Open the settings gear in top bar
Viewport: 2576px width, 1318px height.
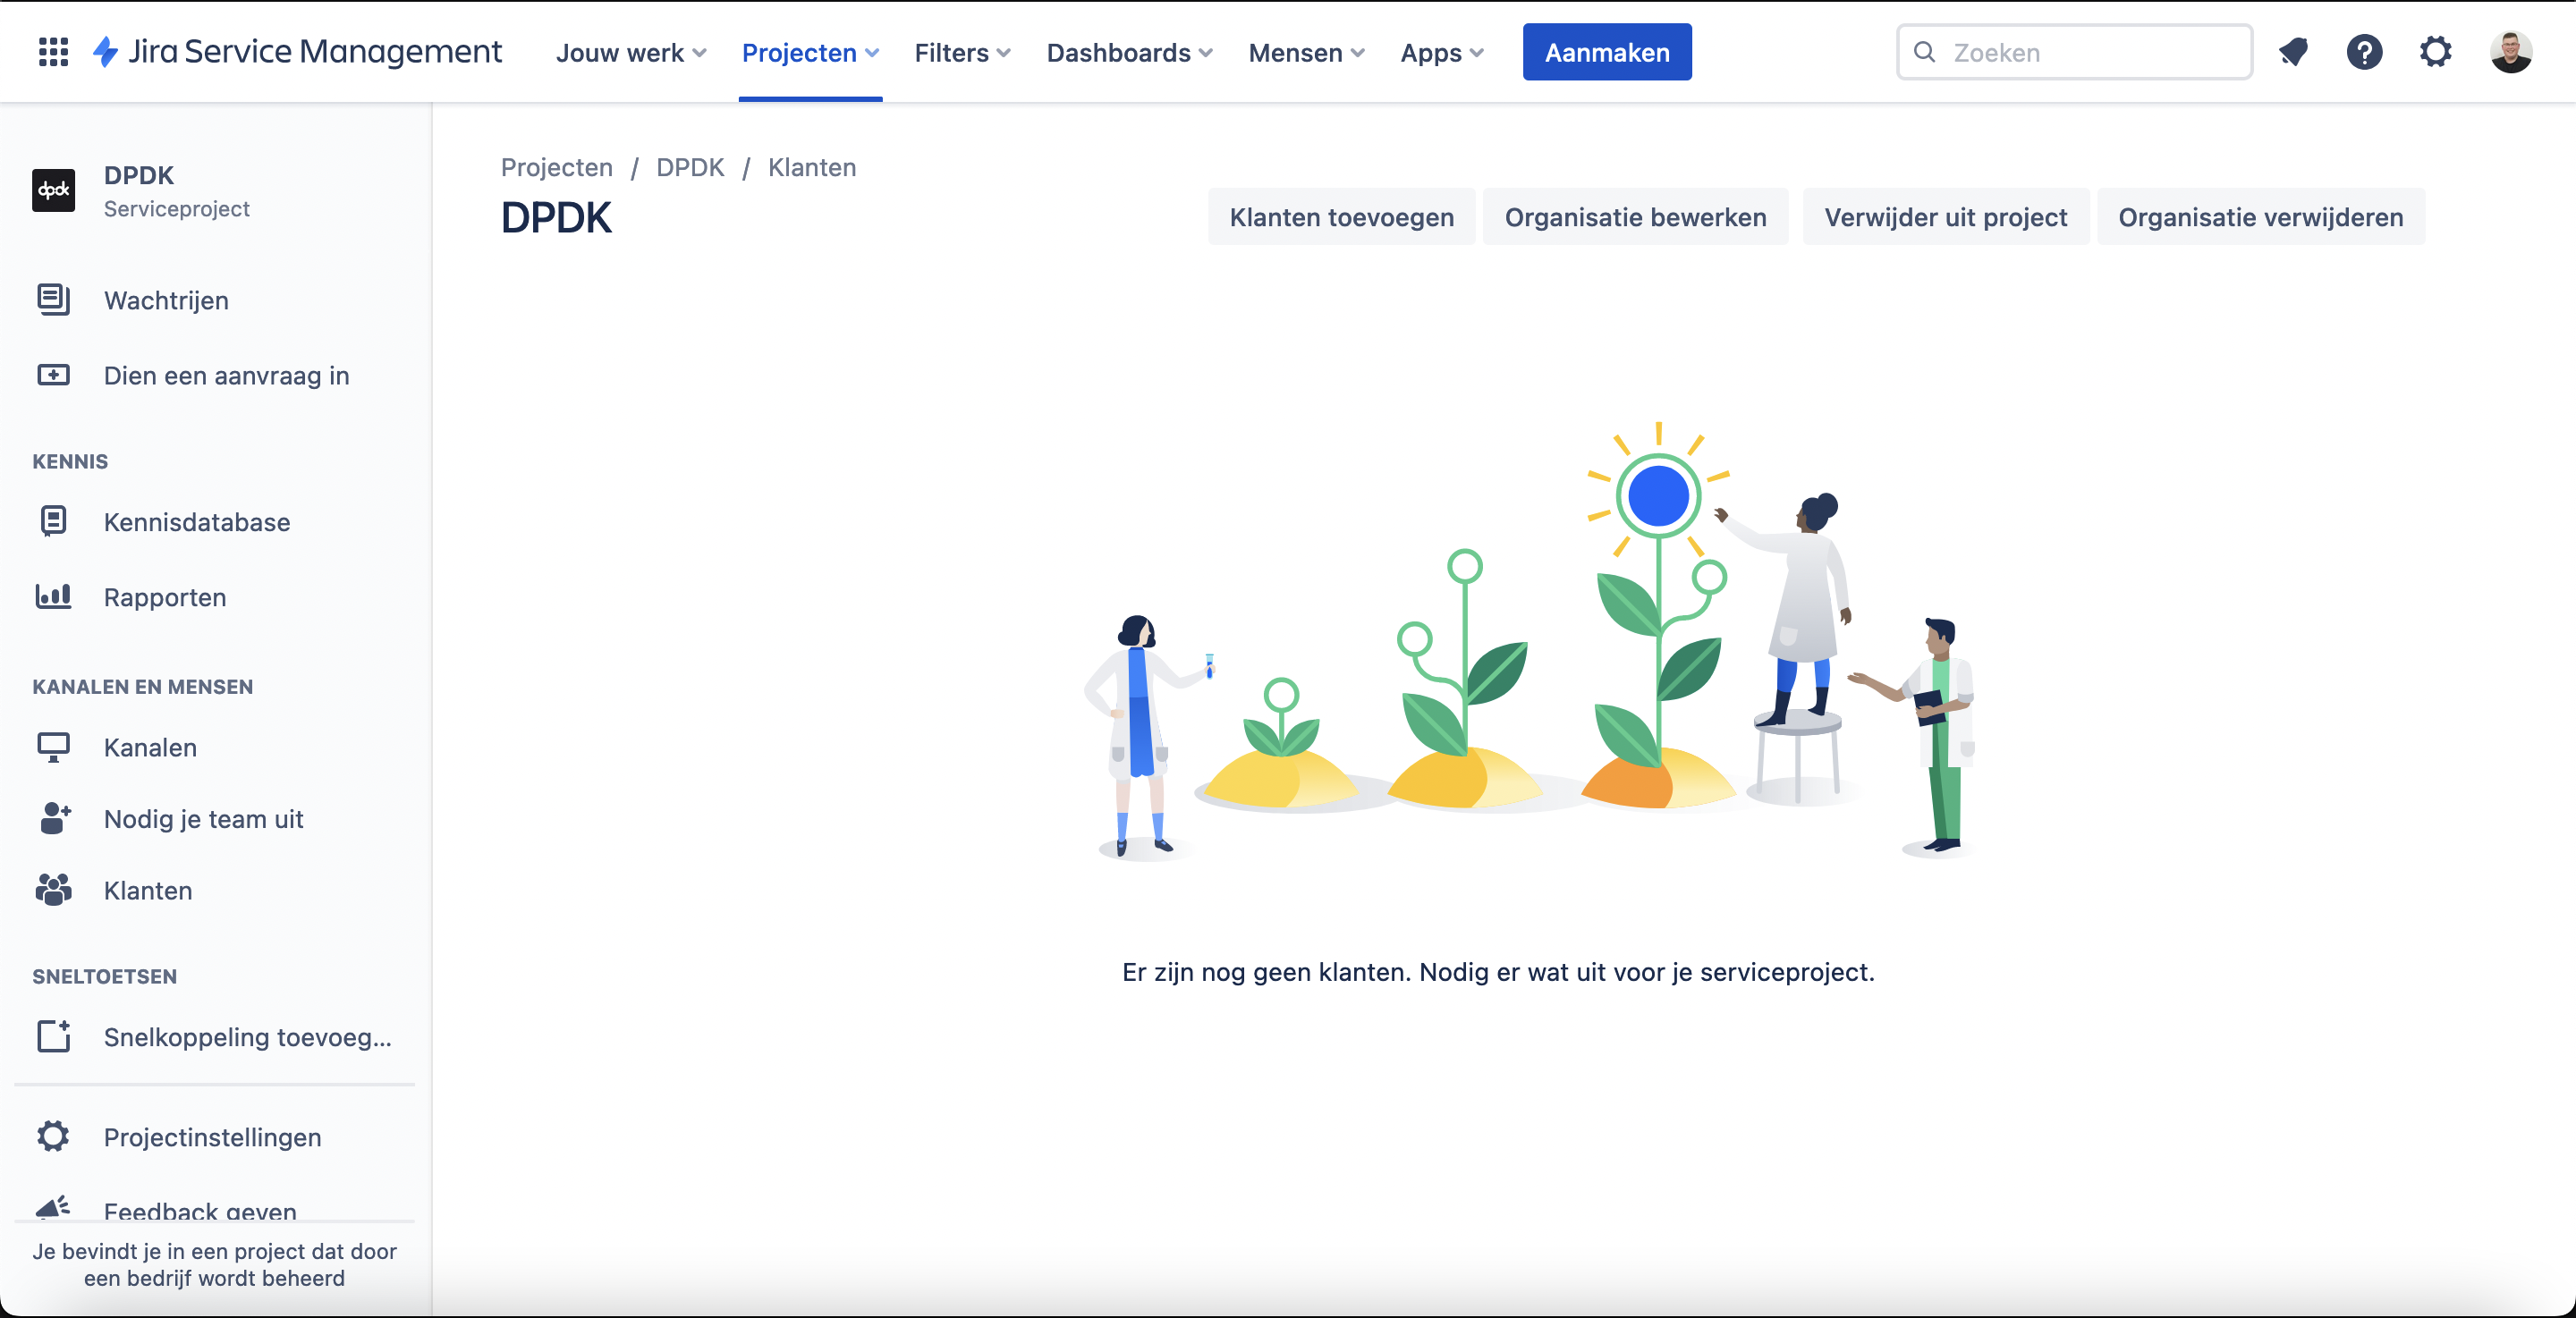point(2435,52)
